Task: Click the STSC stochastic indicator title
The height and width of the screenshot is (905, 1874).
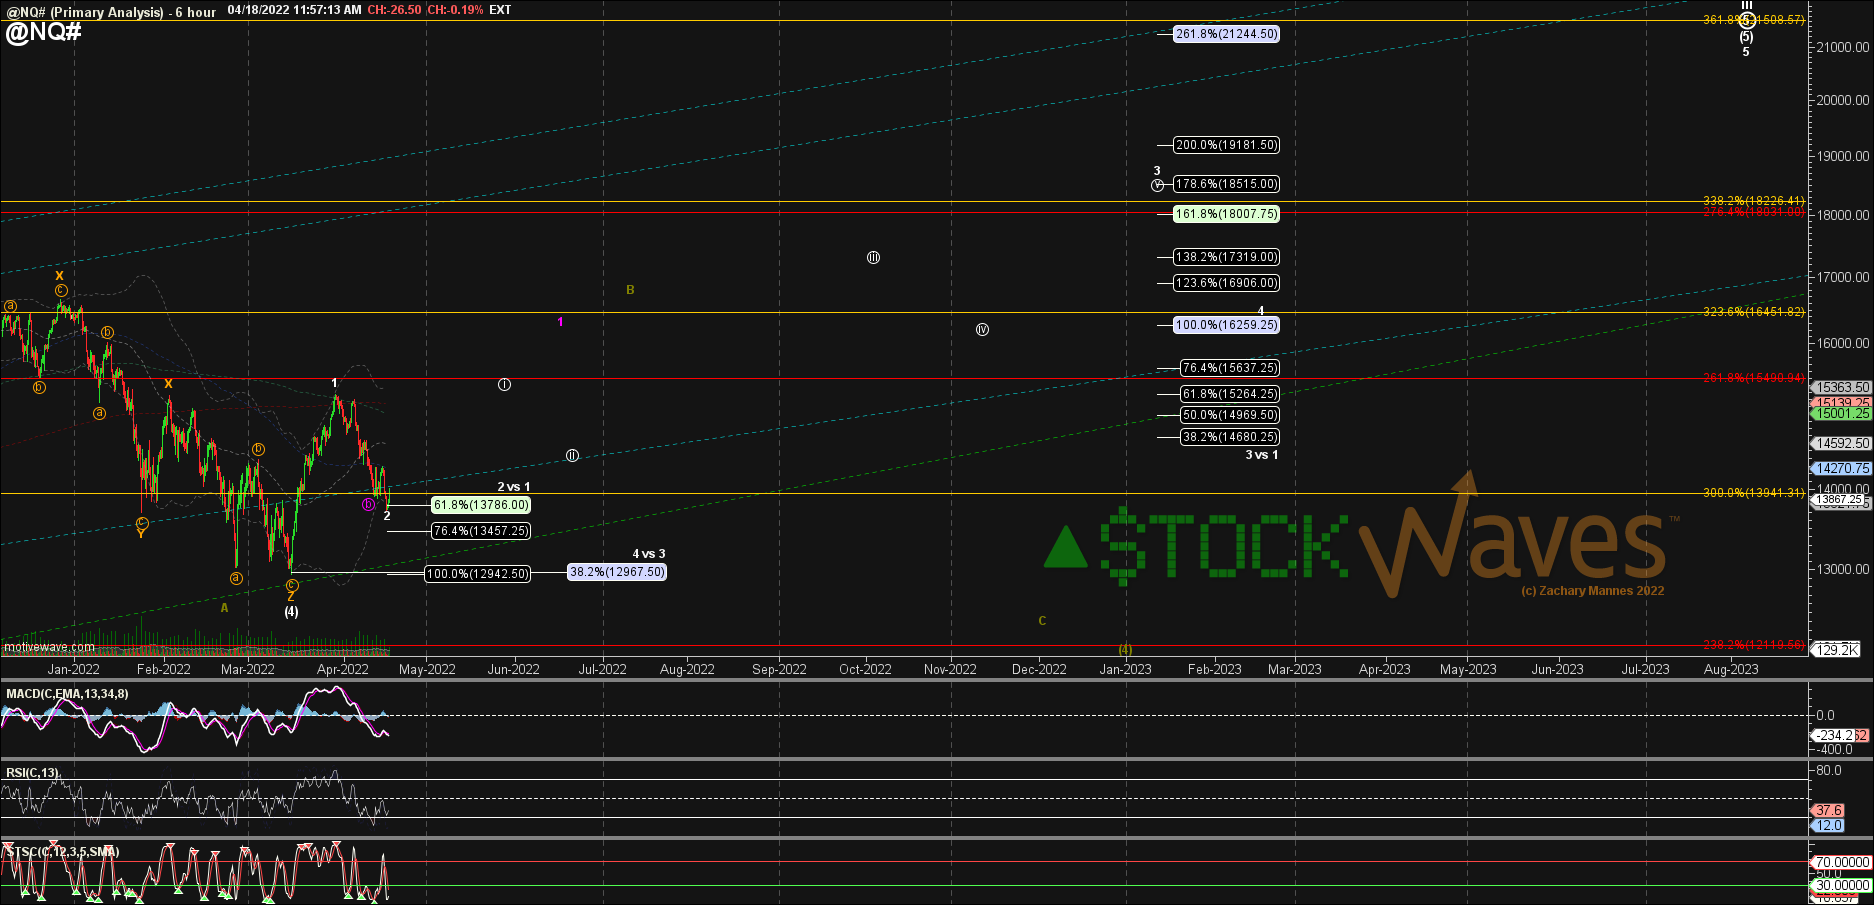Action: point(63,852)
